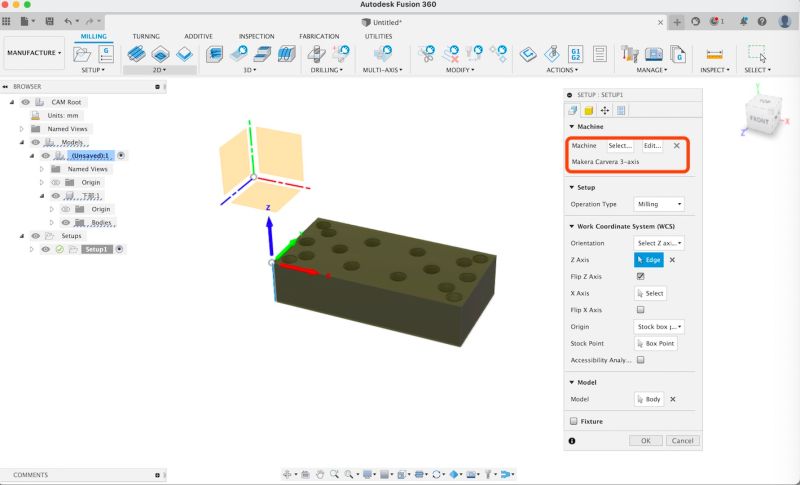The image size is (800, 485).
Task: Open the Machine Library icon
Action: point(654,54)
